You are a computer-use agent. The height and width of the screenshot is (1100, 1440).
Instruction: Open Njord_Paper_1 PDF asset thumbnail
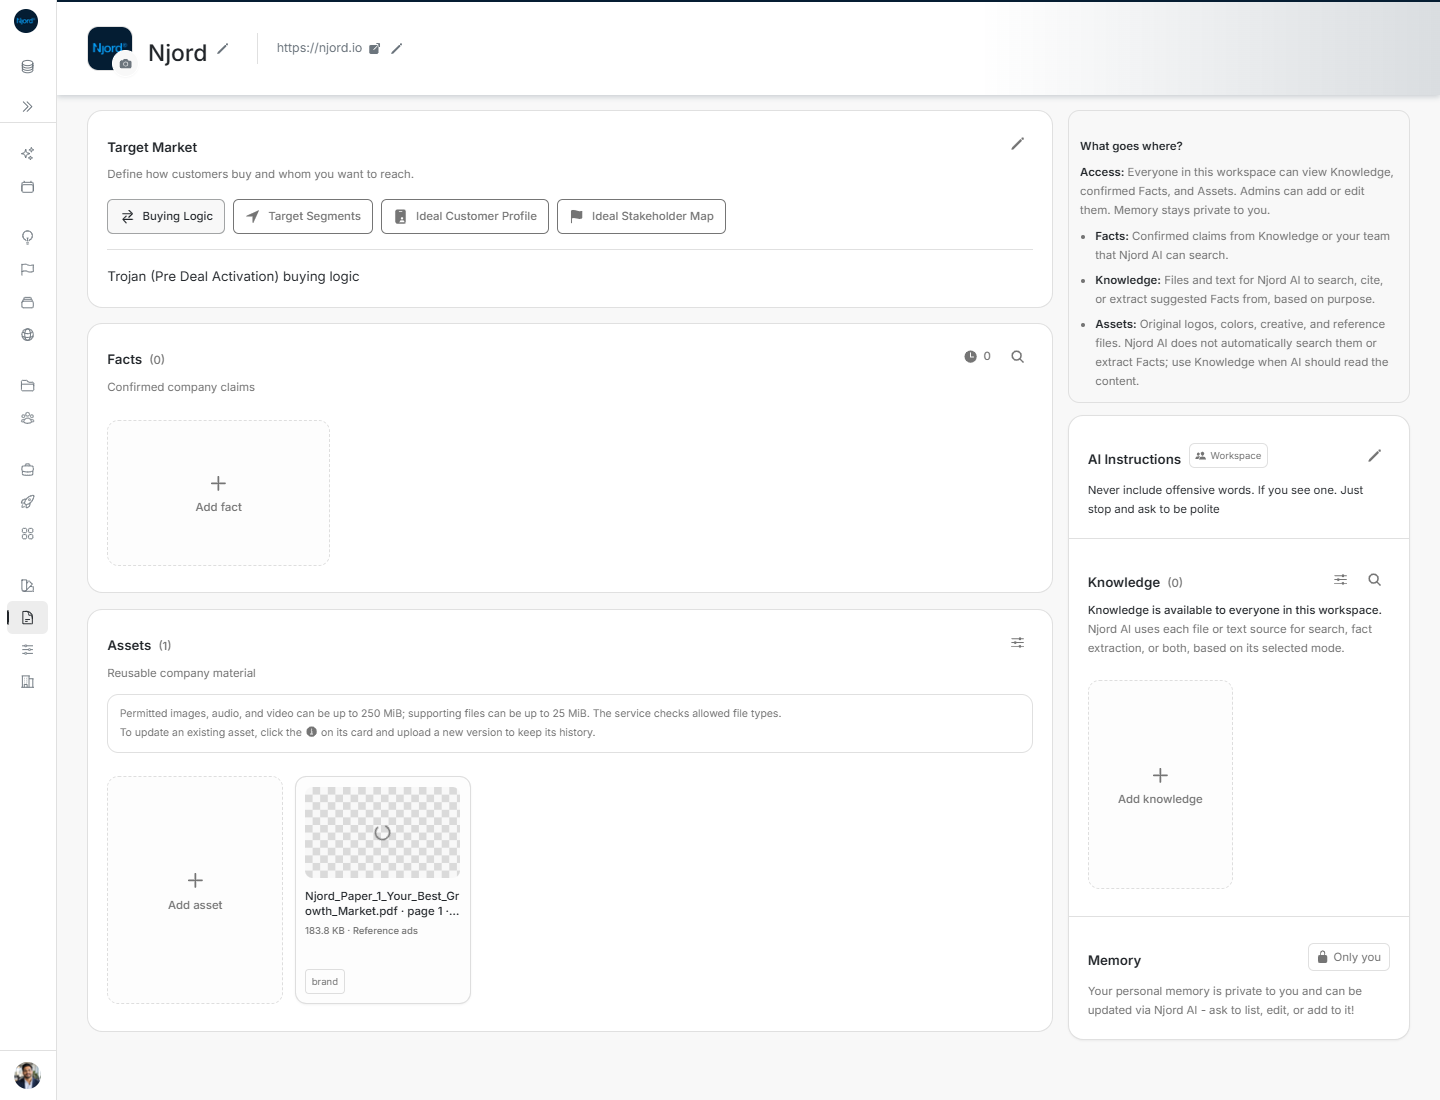tap(382, 832)
